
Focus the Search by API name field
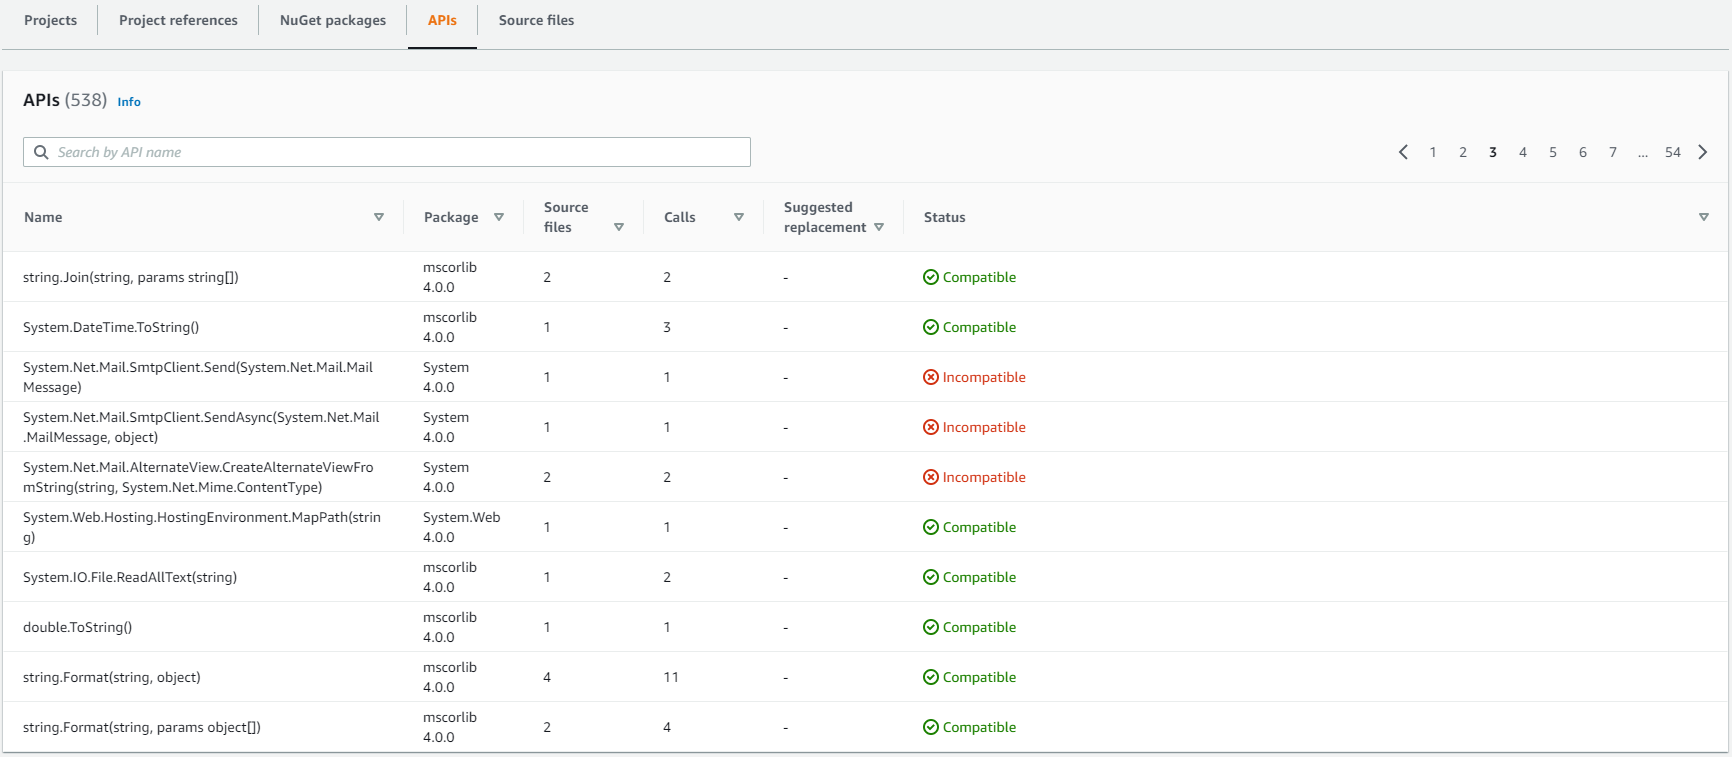(x=387, y=152)
